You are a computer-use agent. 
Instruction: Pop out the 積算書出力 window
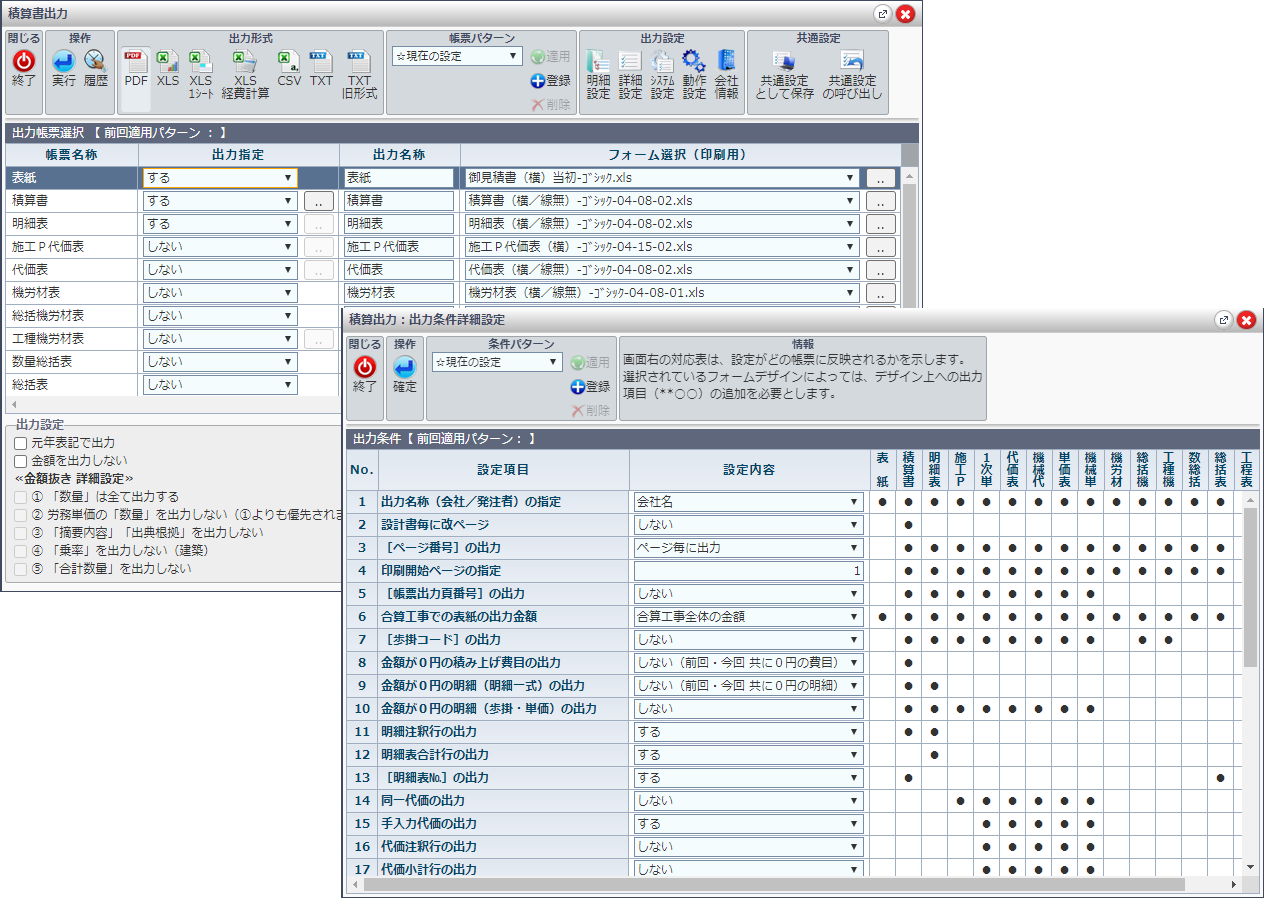[x=882, y=13]
